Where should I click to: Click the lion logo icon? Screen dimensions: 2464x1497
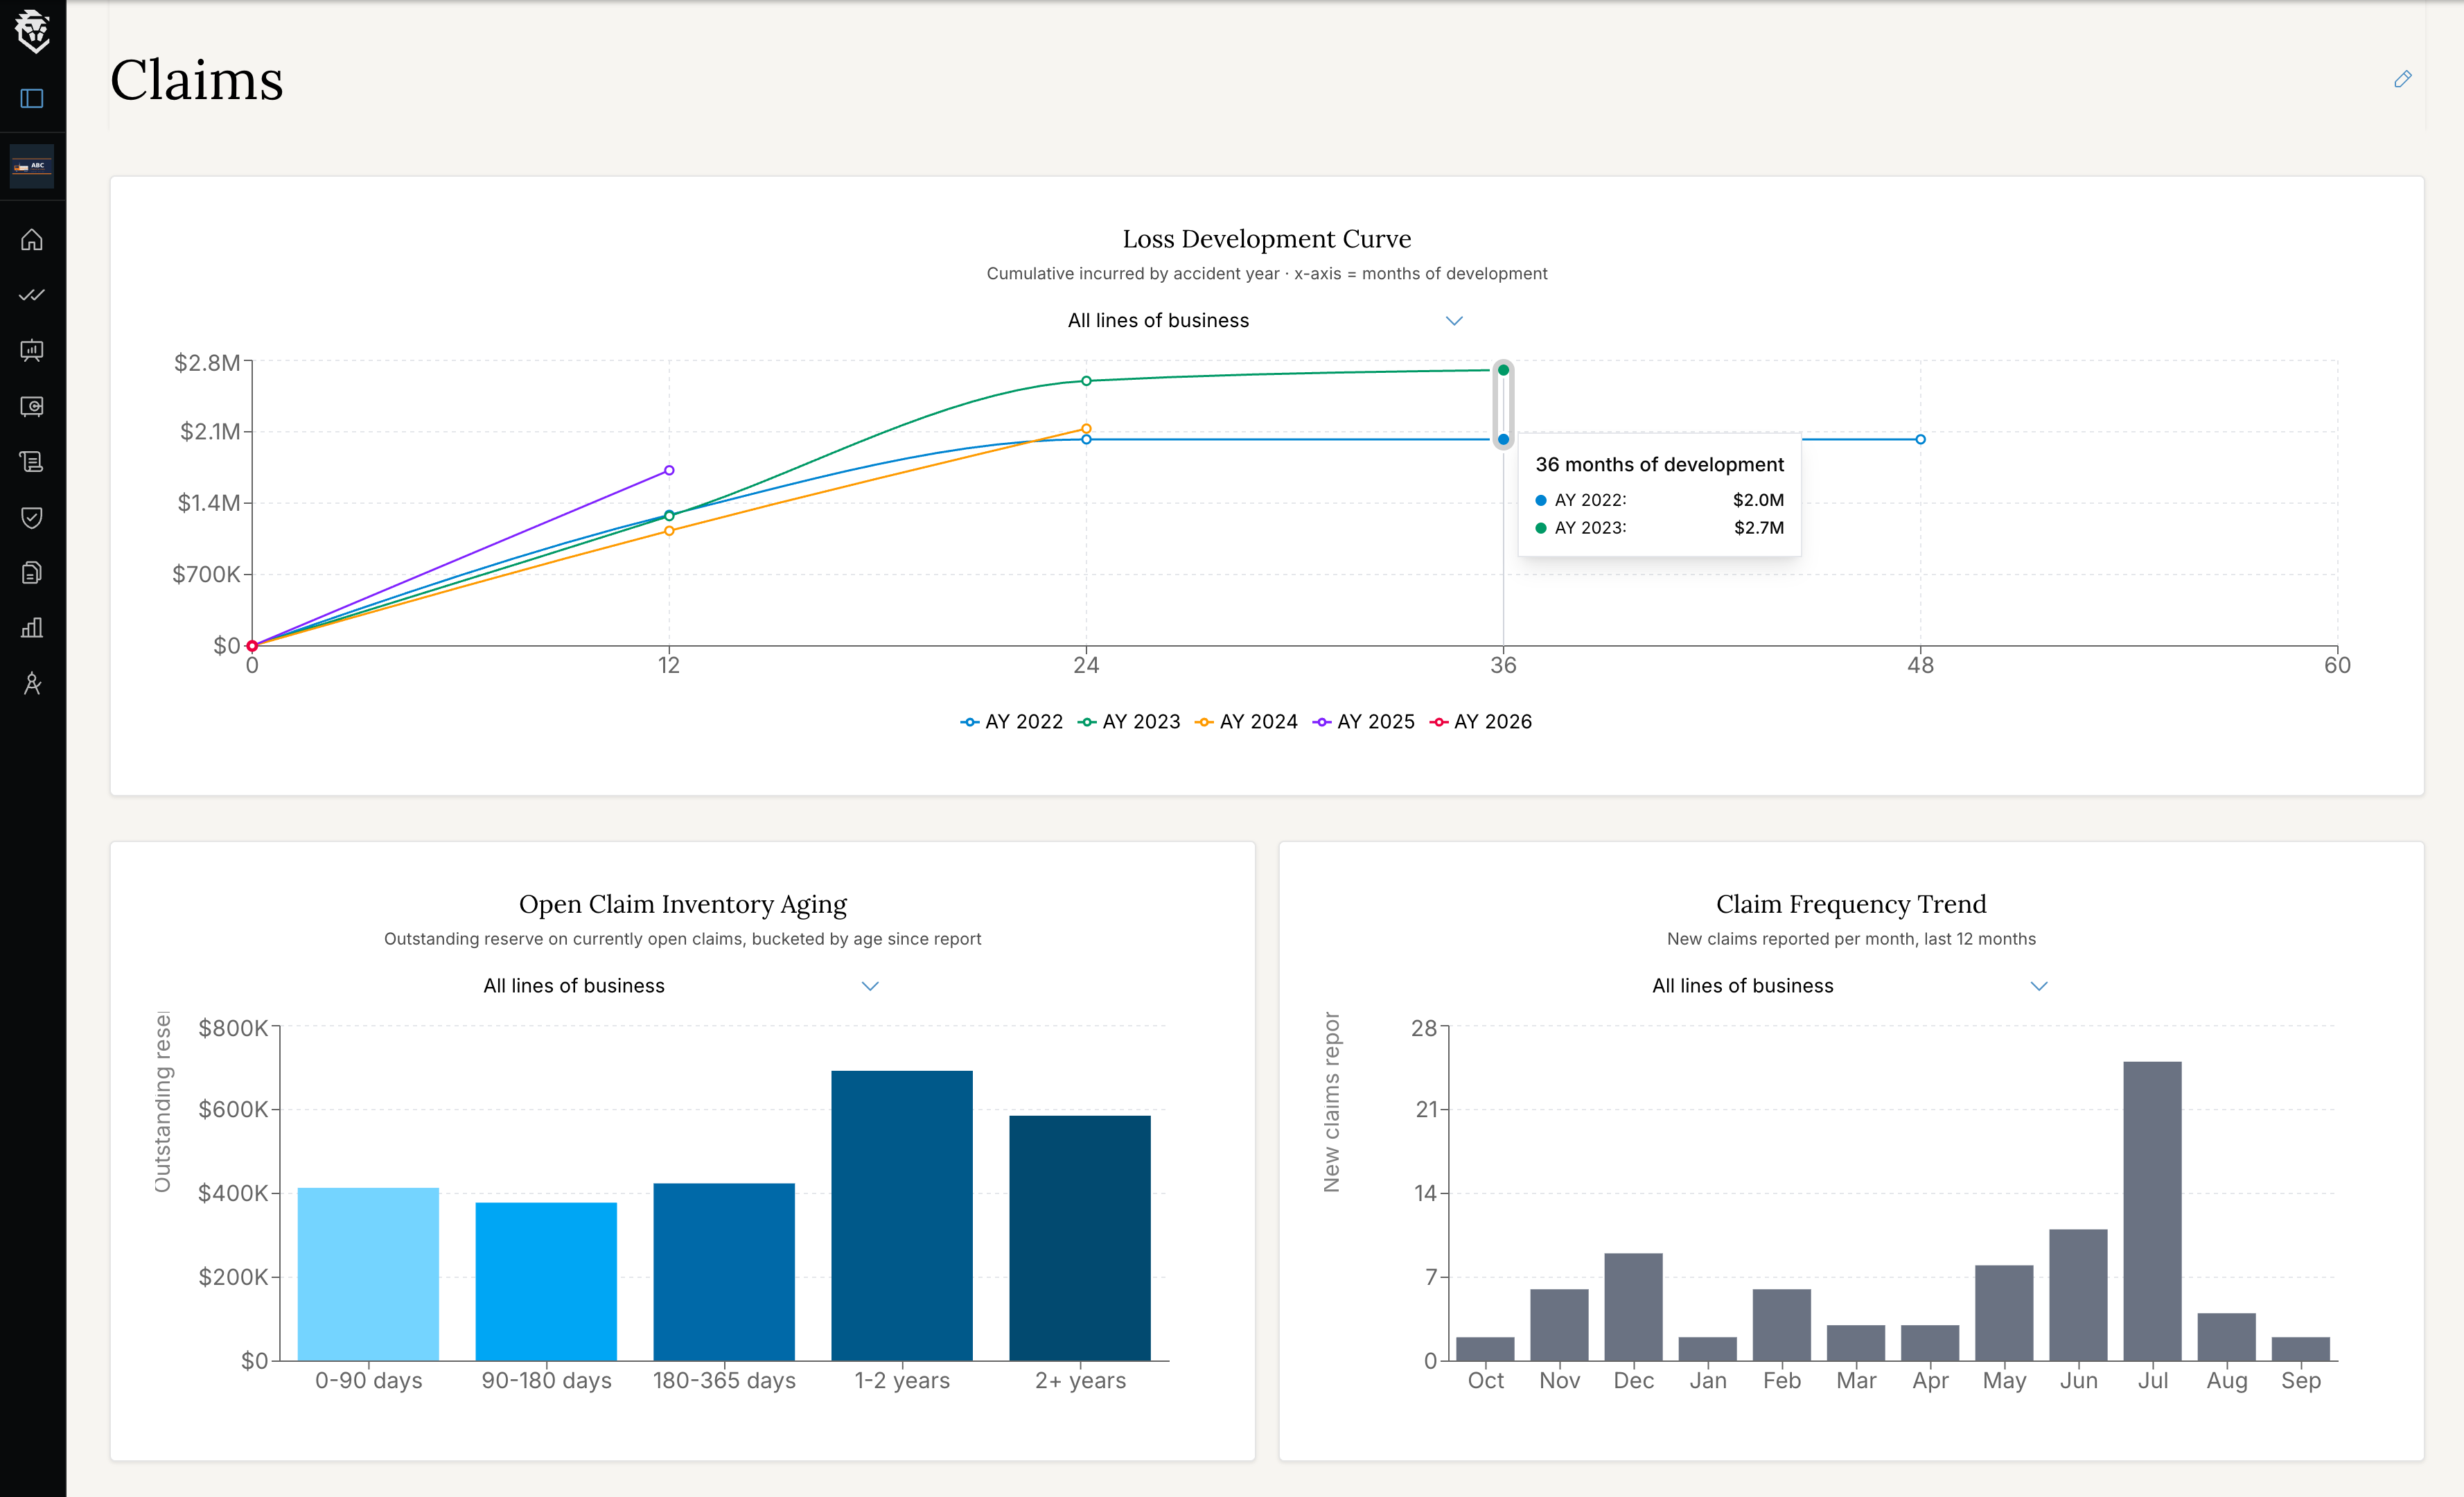point(33,31)
